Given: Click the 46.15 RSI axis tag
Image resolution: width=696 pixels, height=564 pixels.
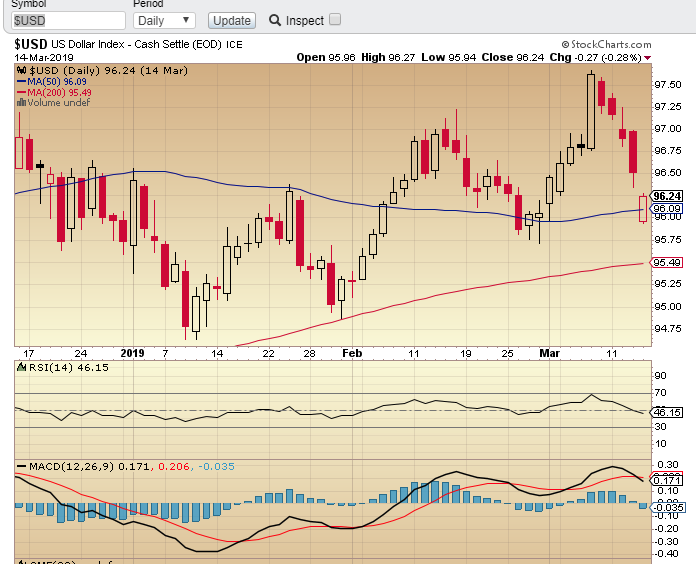Looking at the screenshot, I should [x=667, y=413].
